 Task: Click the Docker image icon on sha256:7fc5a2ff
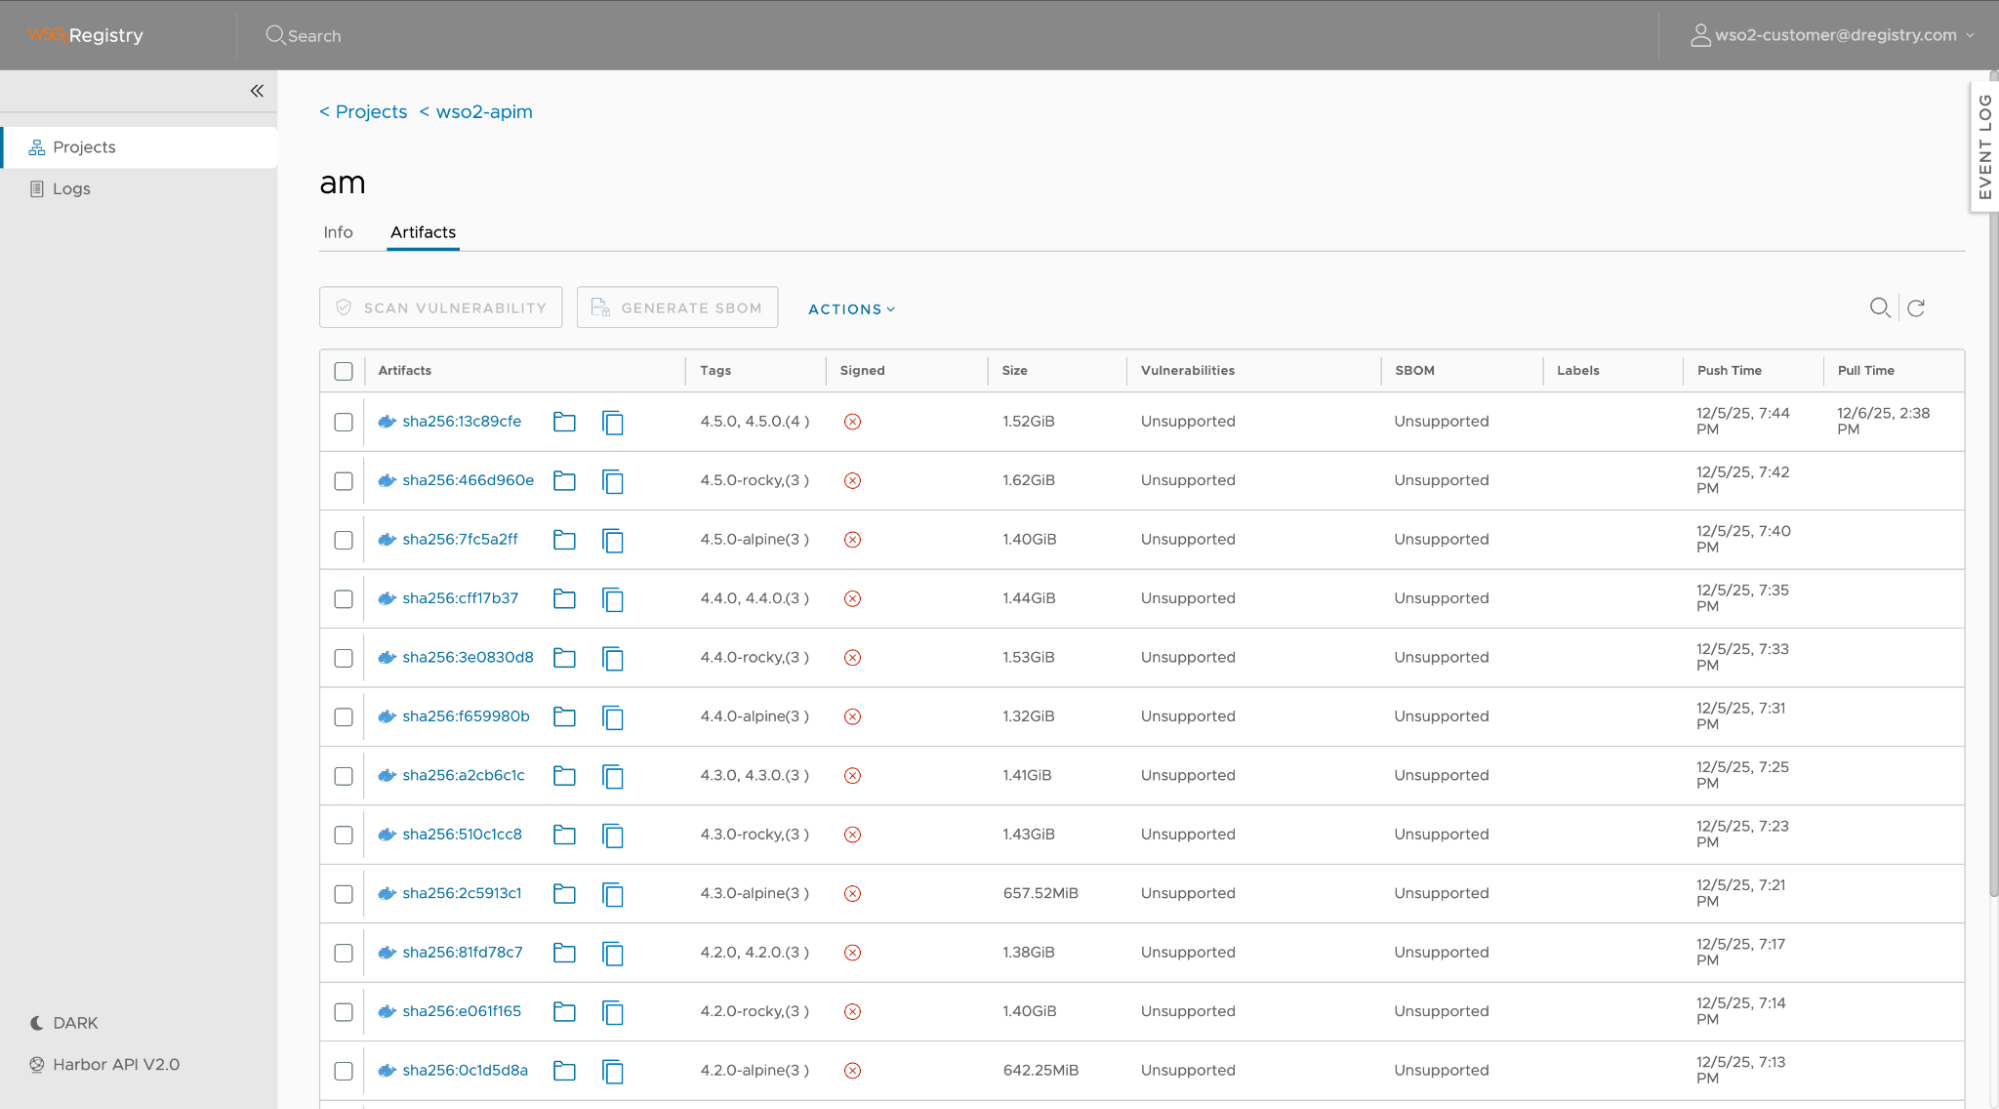point(387,539)
